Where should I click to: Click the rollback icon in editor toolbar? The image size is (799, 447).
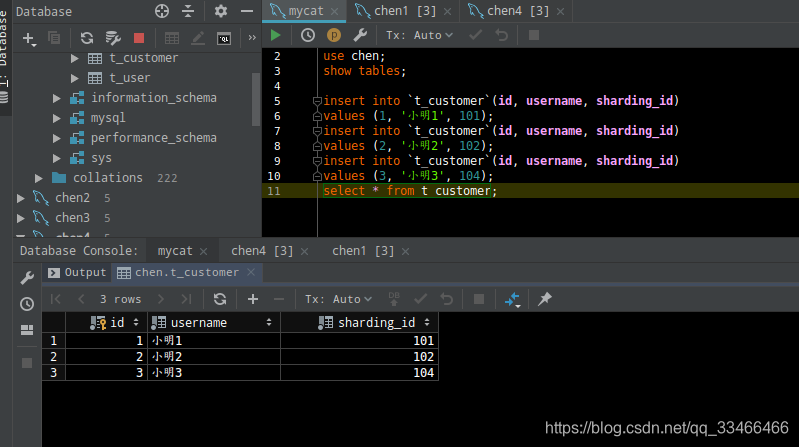(x=501, y=35)
